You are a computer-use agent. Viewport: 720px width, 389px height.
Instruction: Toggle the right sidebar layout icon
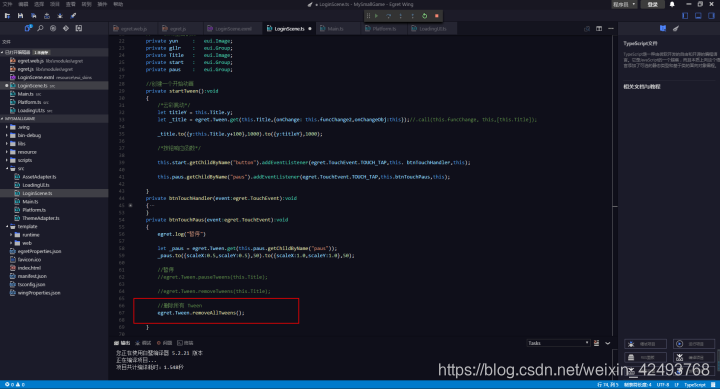point(711,16)
